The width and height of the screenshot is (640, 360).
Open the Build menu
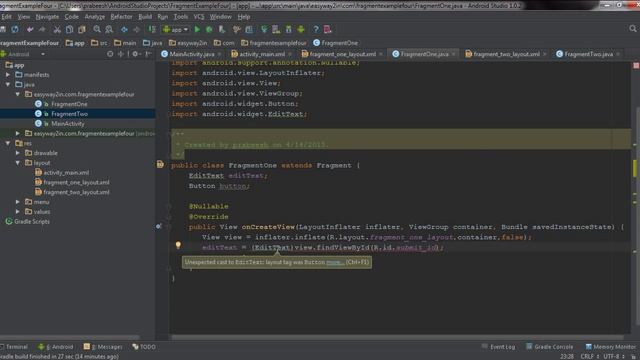(145, 17)
